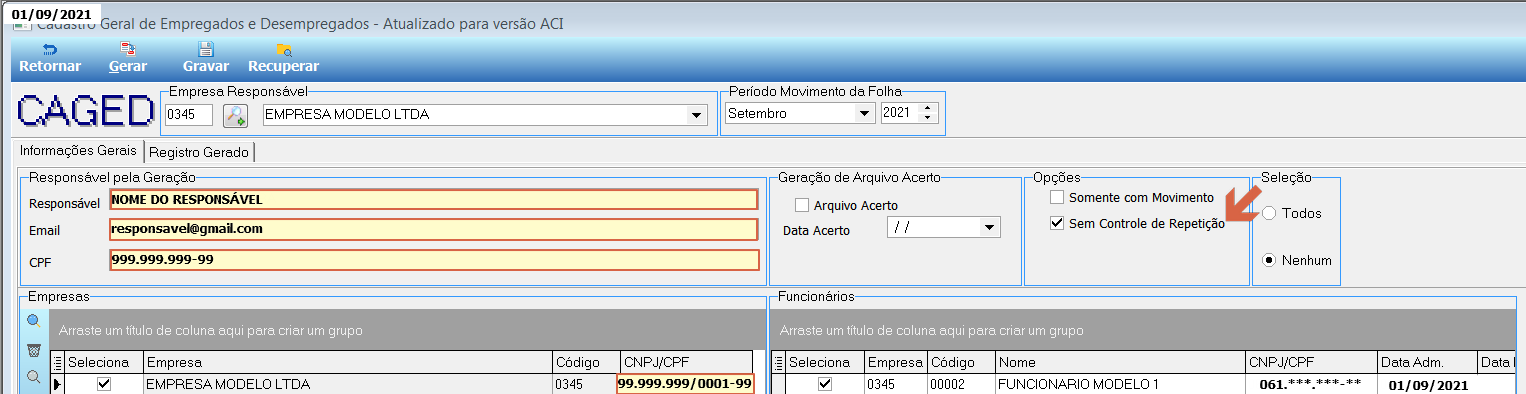1526x394 pixels.
Task: Click admission date cell 01/09/2021
Action: click(1427, 384)
